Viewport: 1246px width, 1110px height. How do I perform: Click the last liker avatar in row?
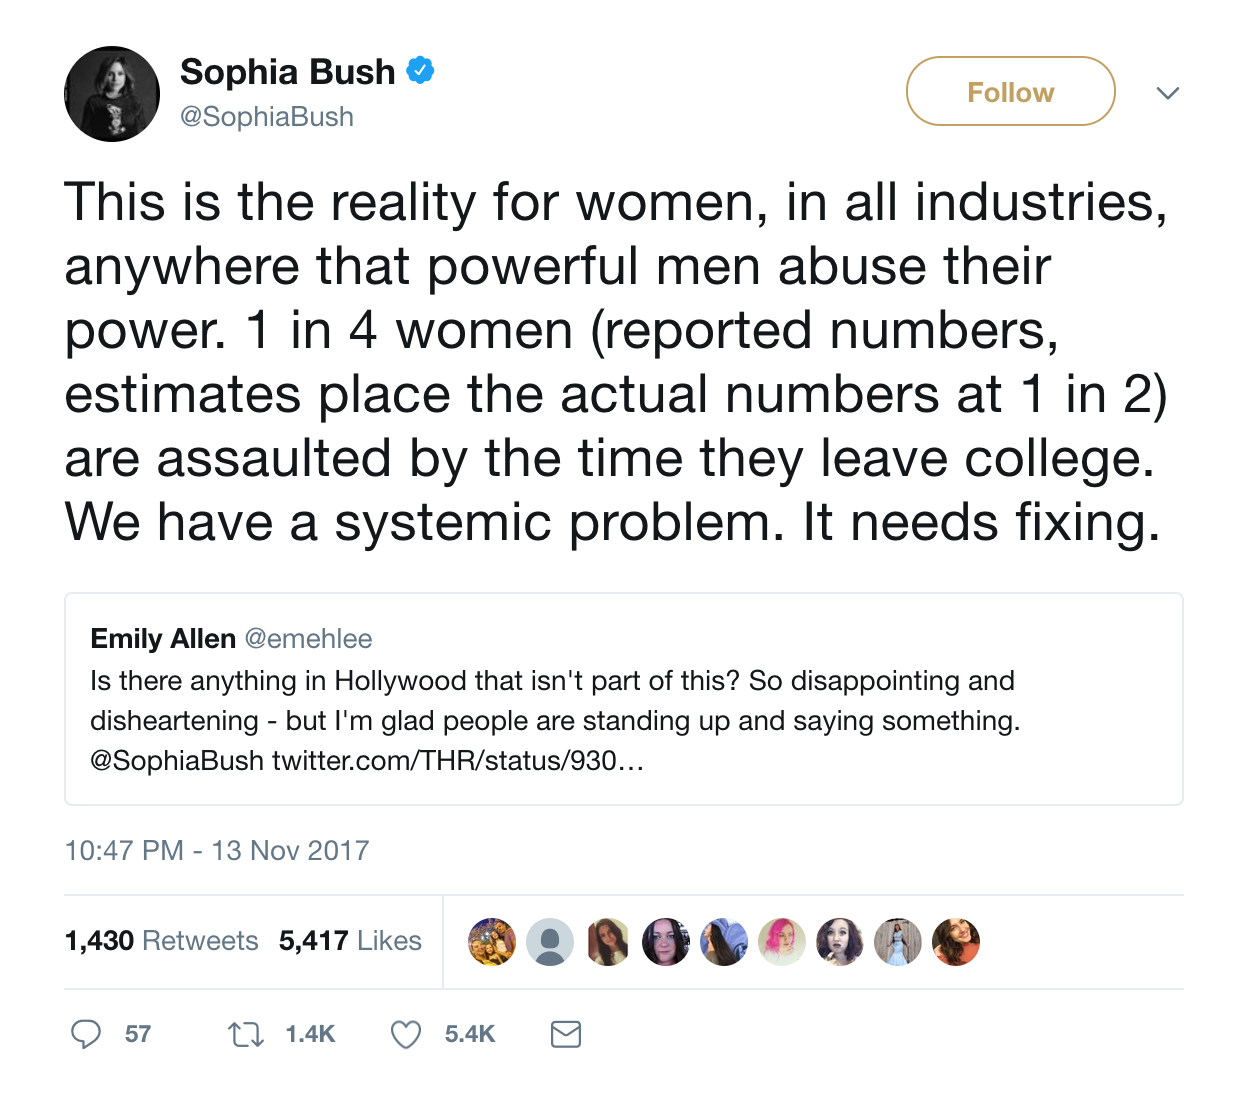click(956, 941)
